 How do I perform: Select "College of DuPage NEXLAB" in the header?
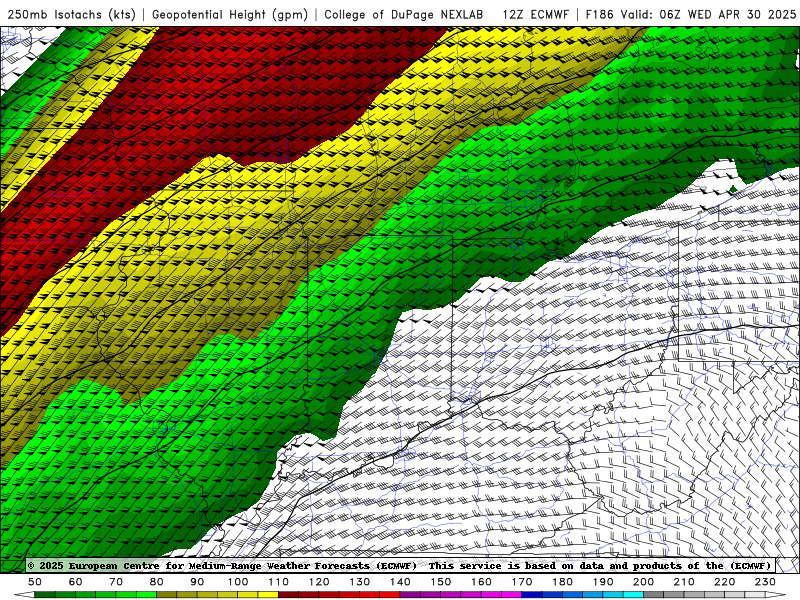coord(403,14)
